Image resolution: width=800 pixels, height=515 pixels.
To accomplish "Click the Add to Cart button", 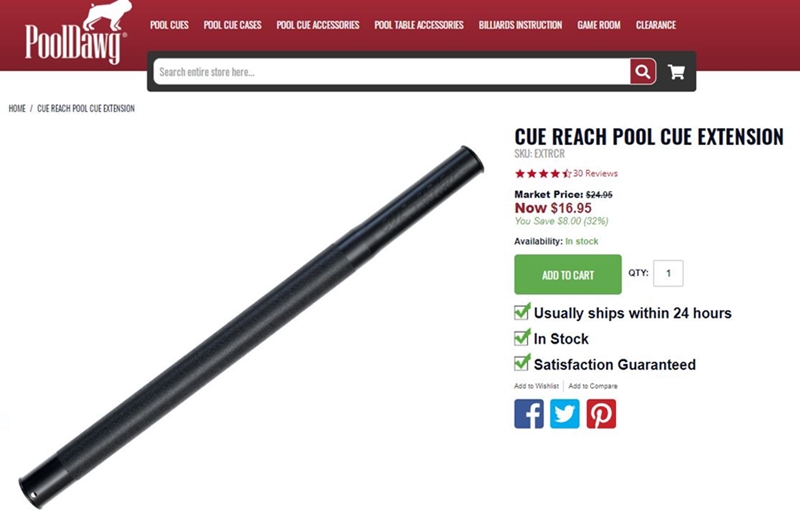I will pos(568,275).
